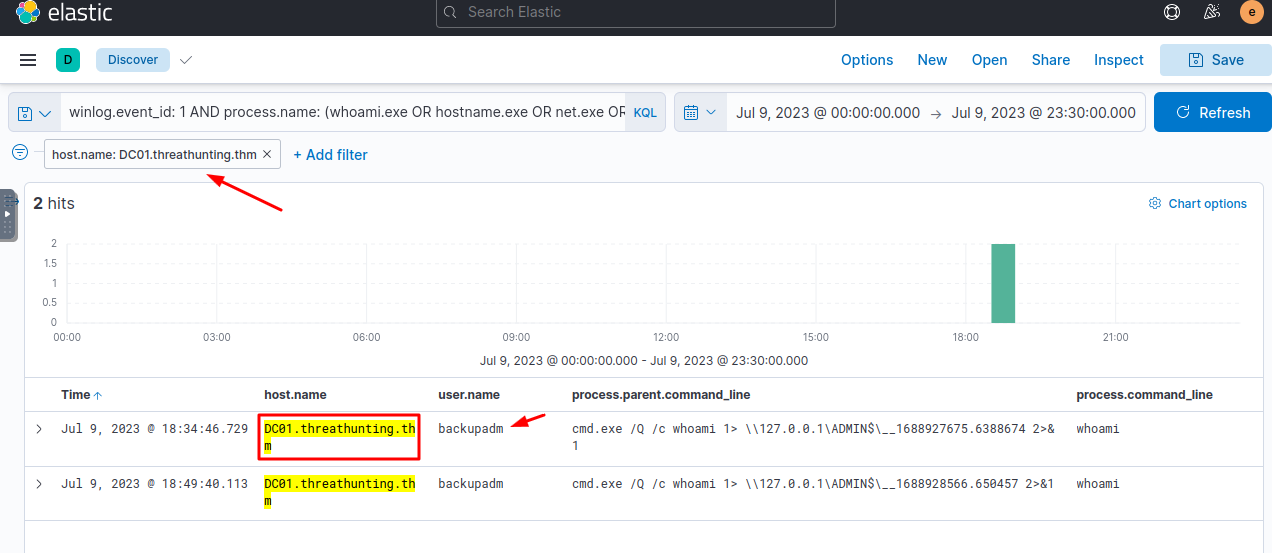Open Chart options settings
This screenshot has height=553, width=1272.
pyautogui.click(x=1197, y=204)
